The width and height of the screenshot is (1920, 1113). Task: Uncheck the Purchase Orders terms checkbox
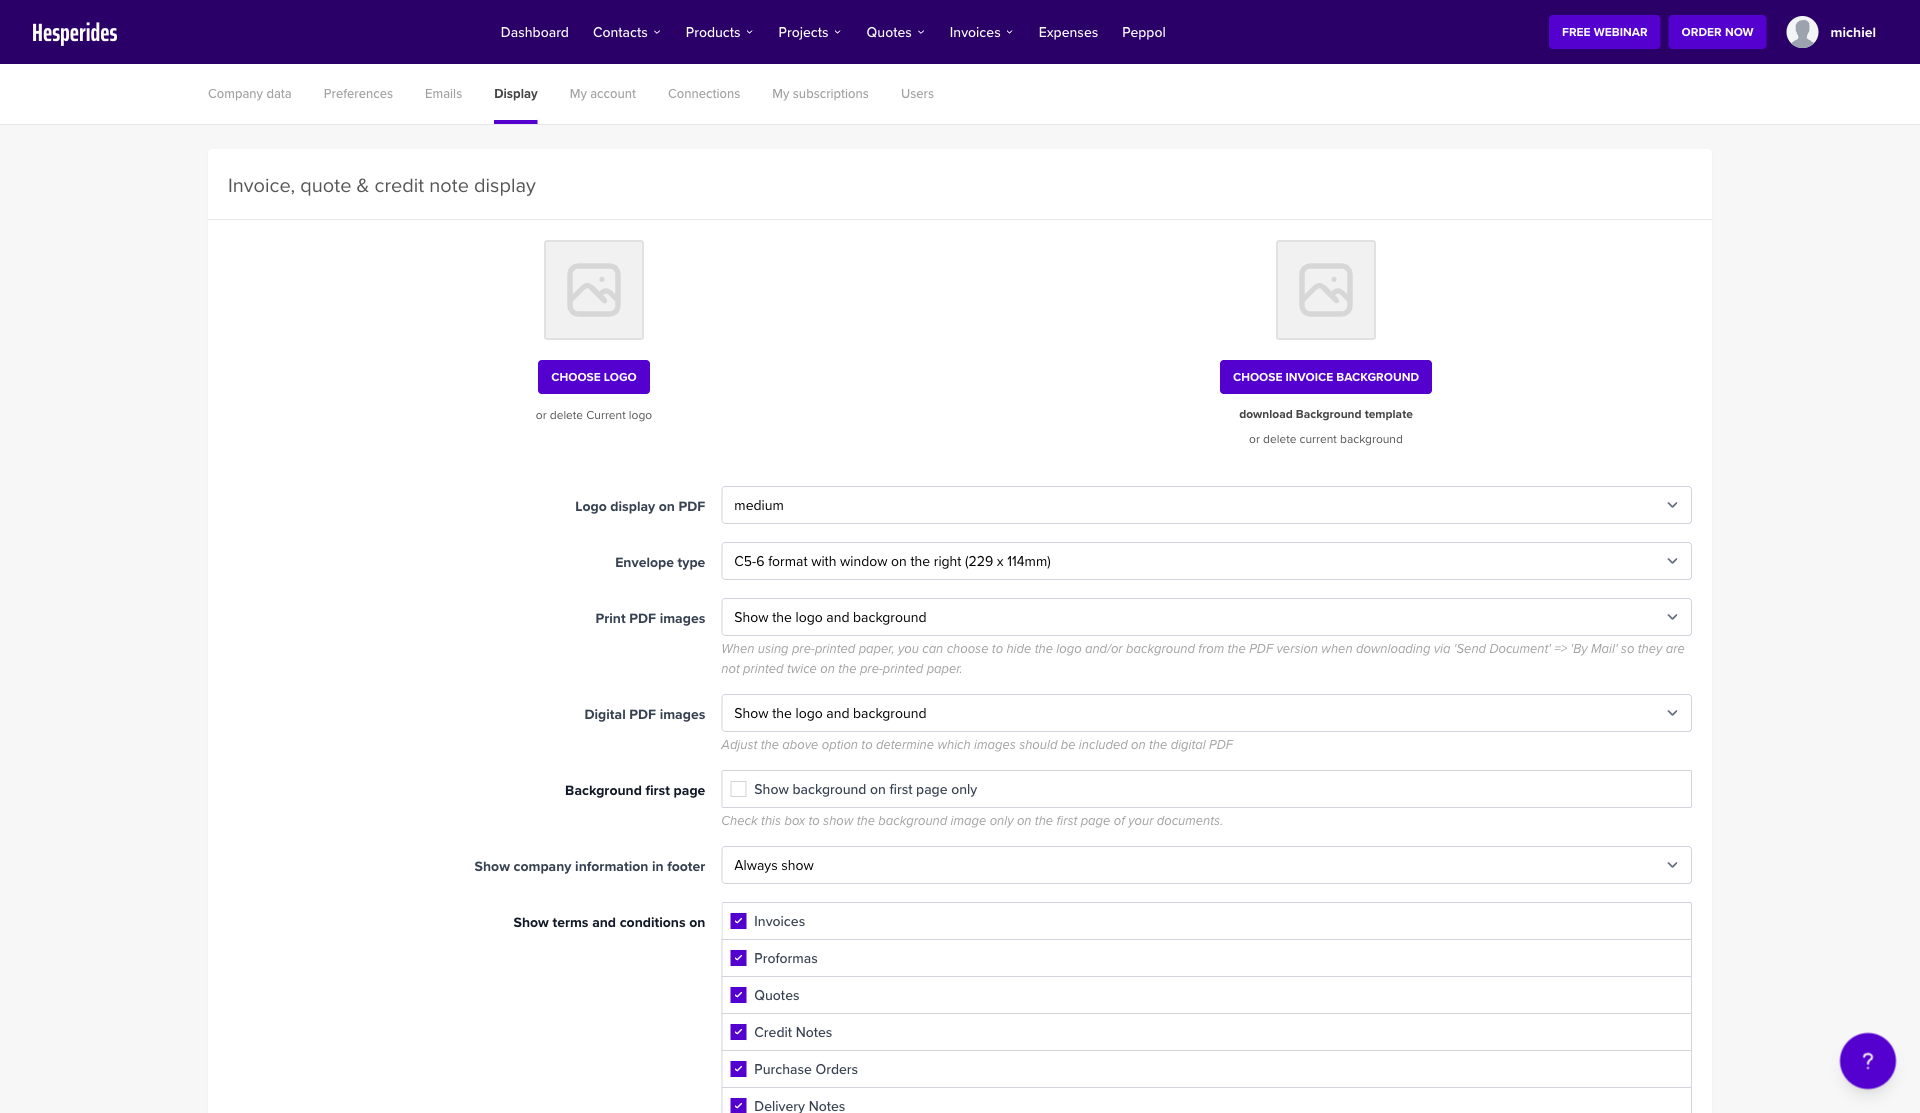click(738, 1069)
